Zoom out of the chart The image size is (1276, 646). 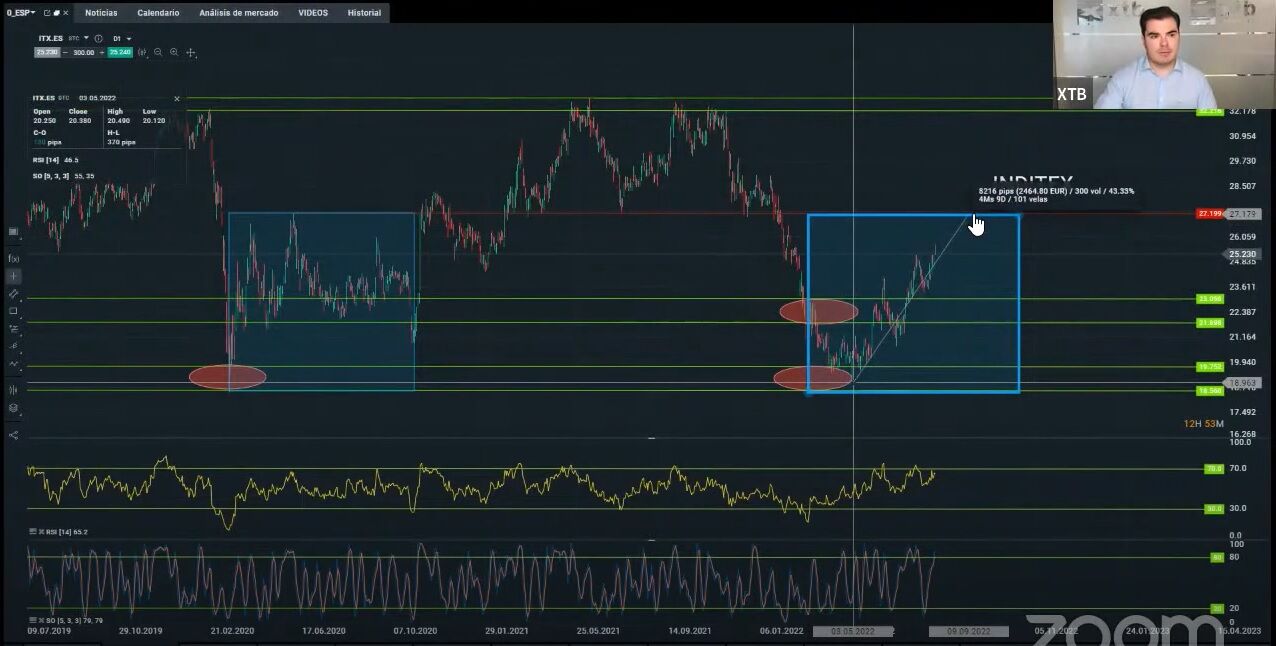[x=158, y=52]
